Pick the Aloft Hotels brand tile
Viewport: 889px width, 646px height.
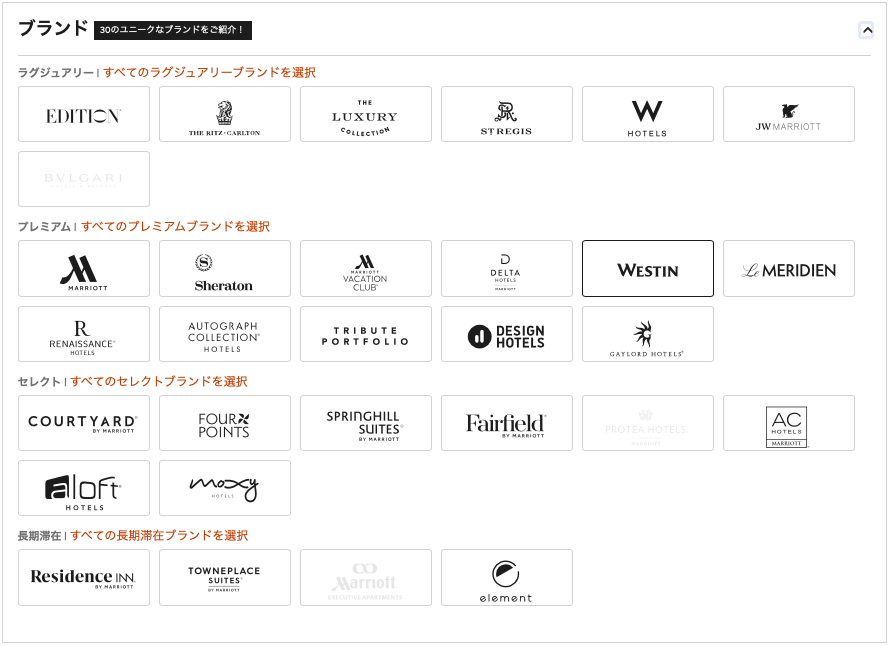[84, 488]
